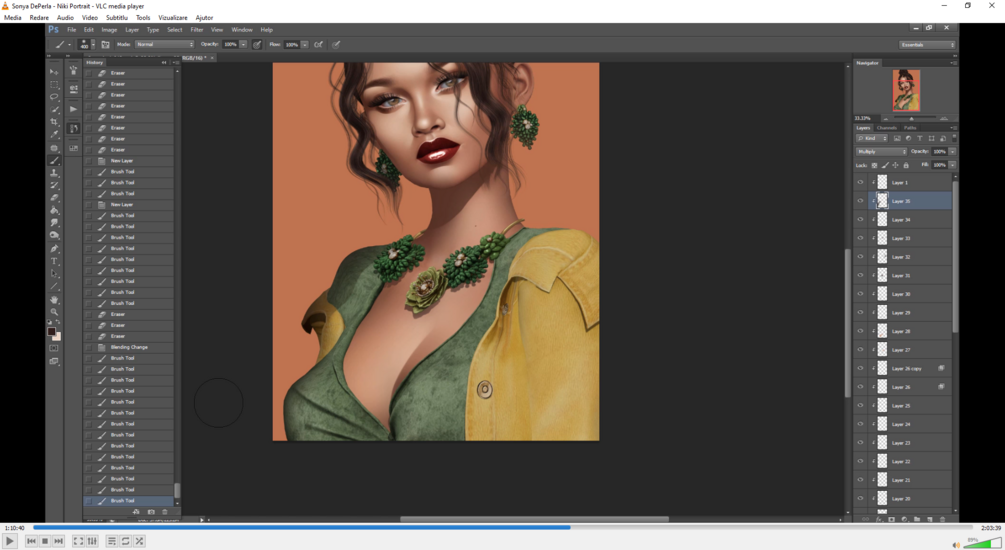
Task: Lock image pixels brush icon
Action: [885, 165]
